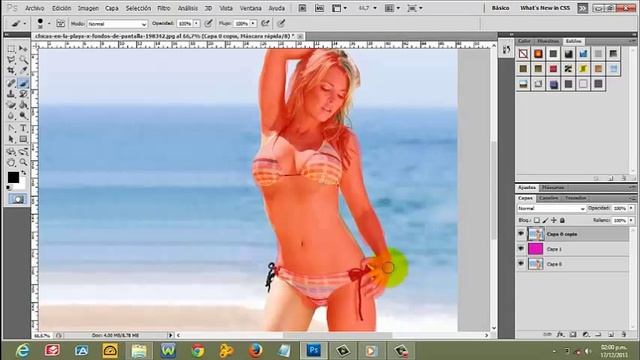Open the layer Relleno arrow
The width and height of the screenshot is (640, 360).
coord(631,220)
